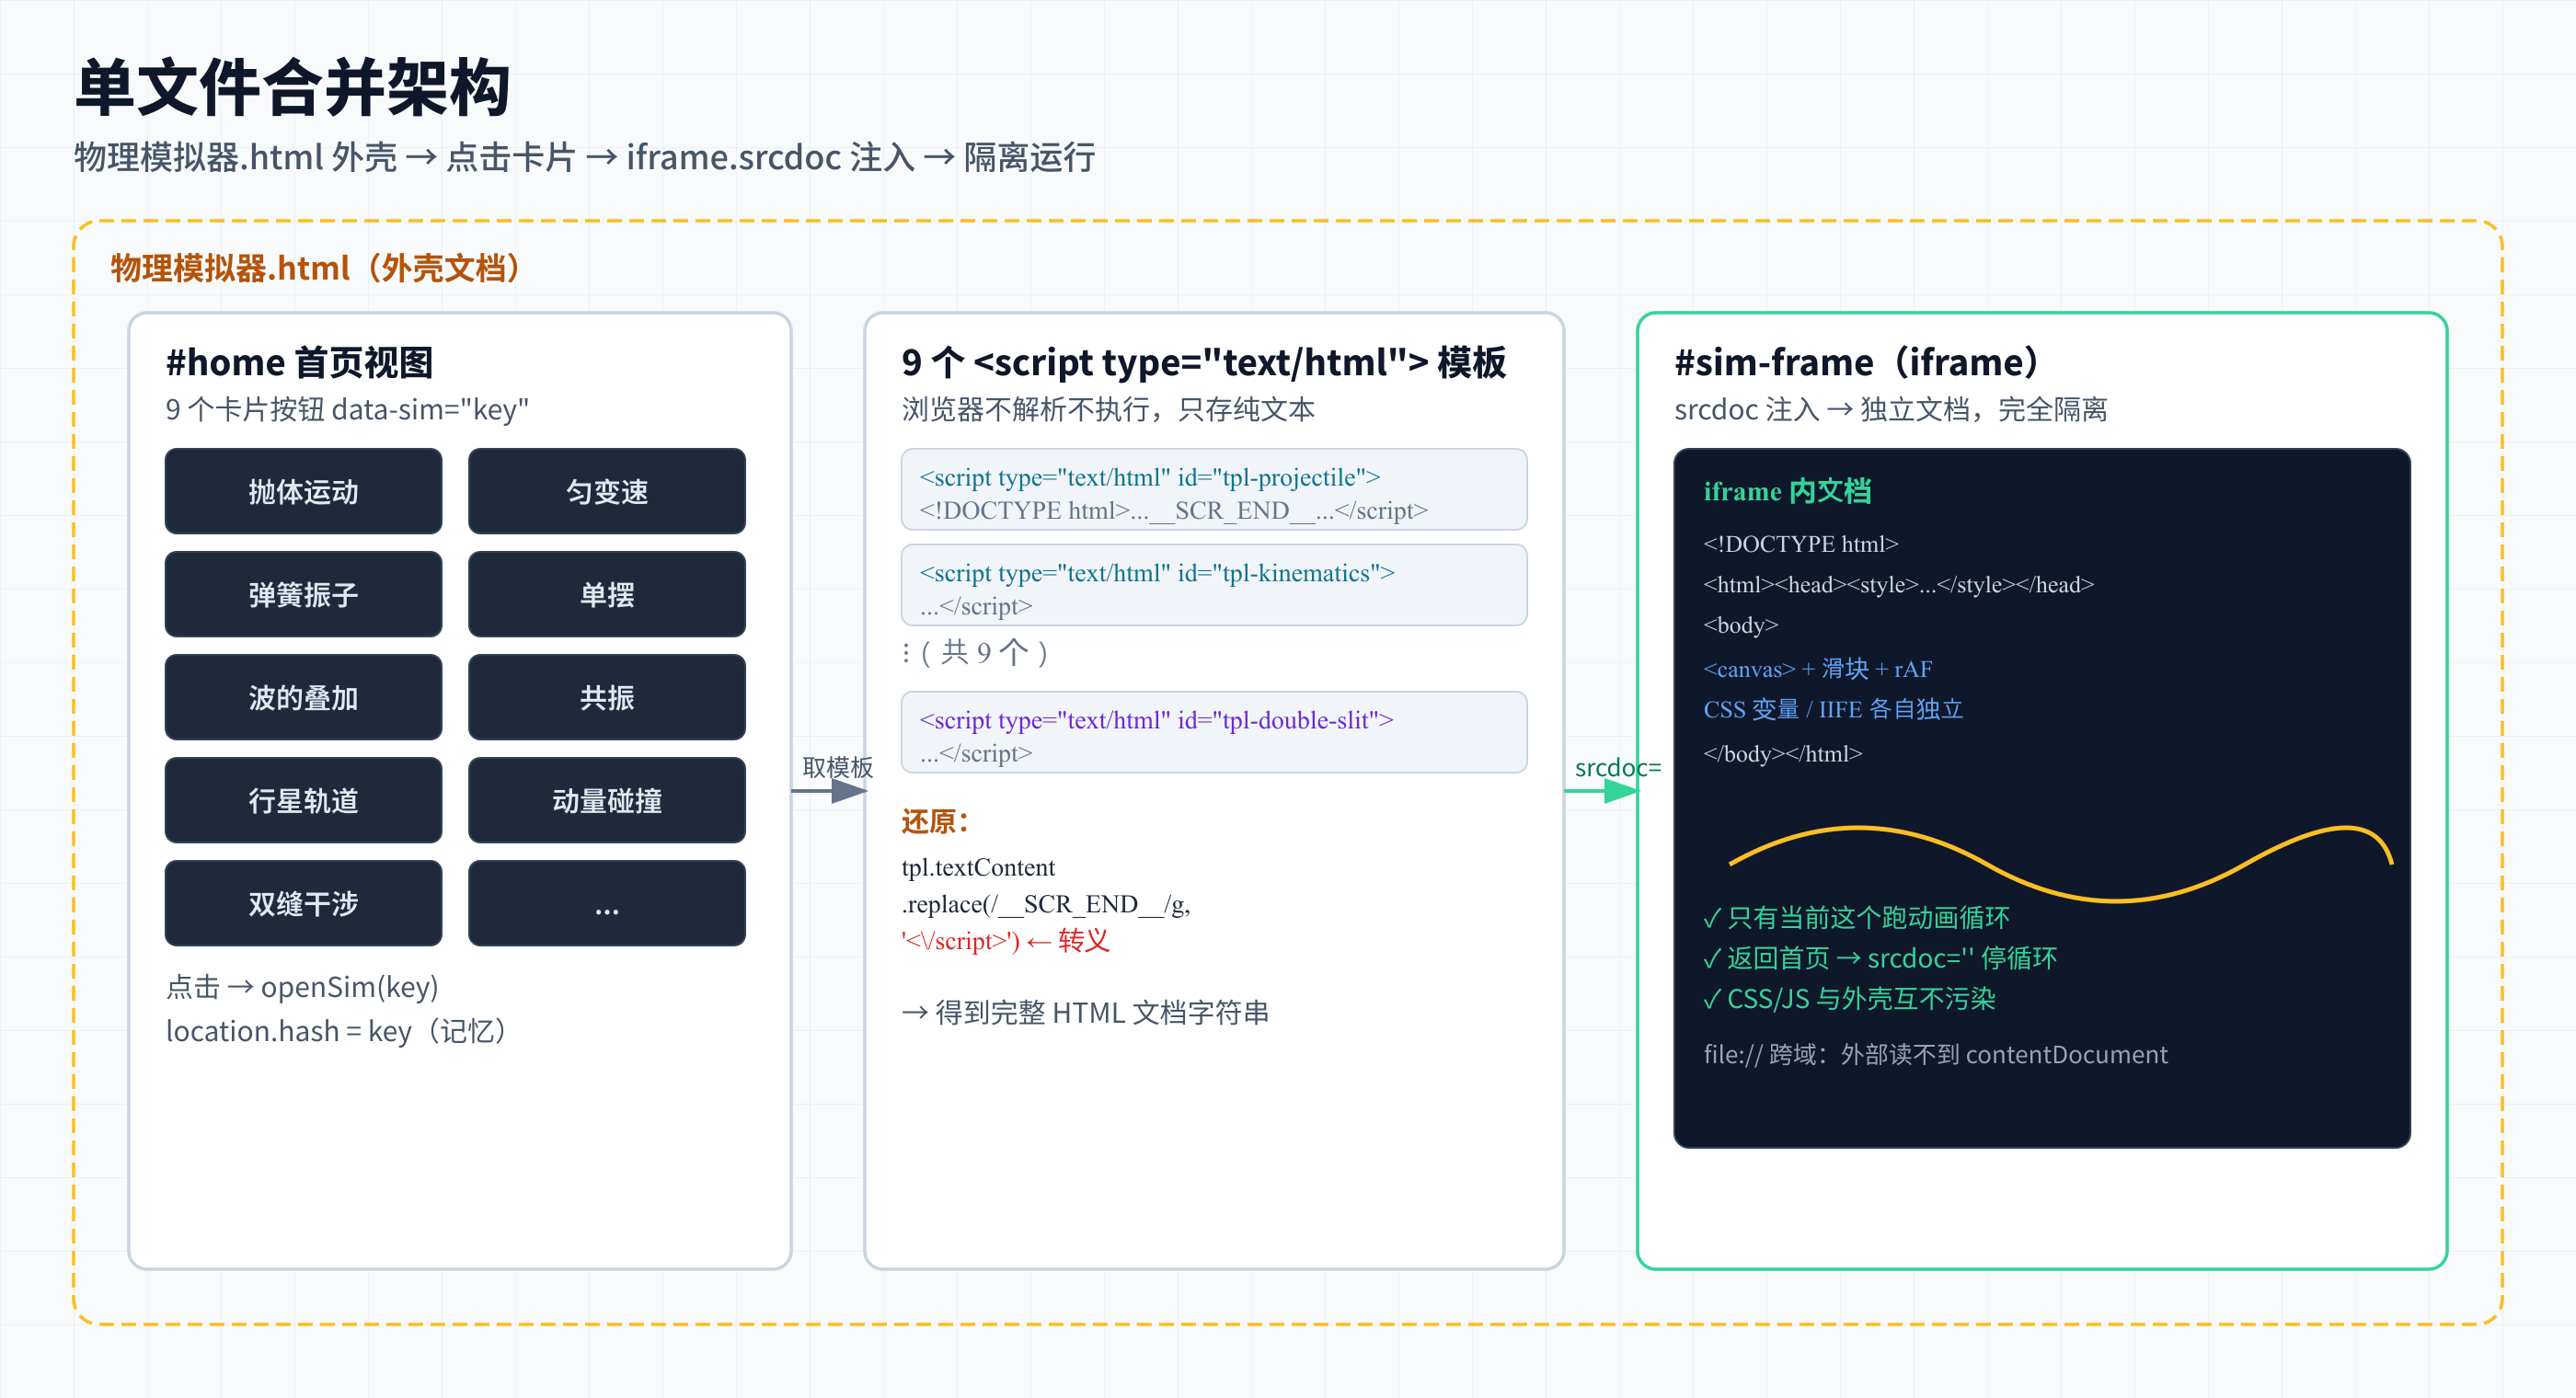Viewport: 2576px width, 1398px height.
Task: Click the green srcdoc= arrow label
Action: 1617,767
